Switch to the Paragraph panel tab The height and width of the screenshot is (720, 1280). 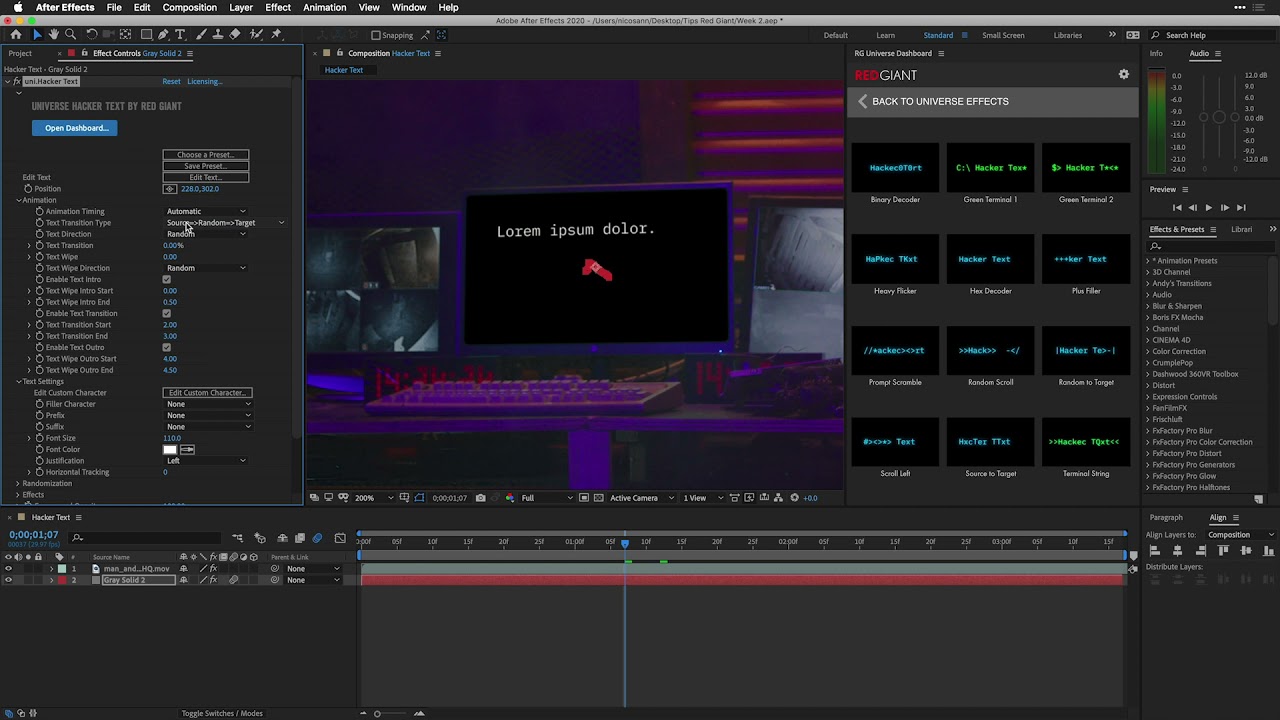point(1166,517)
